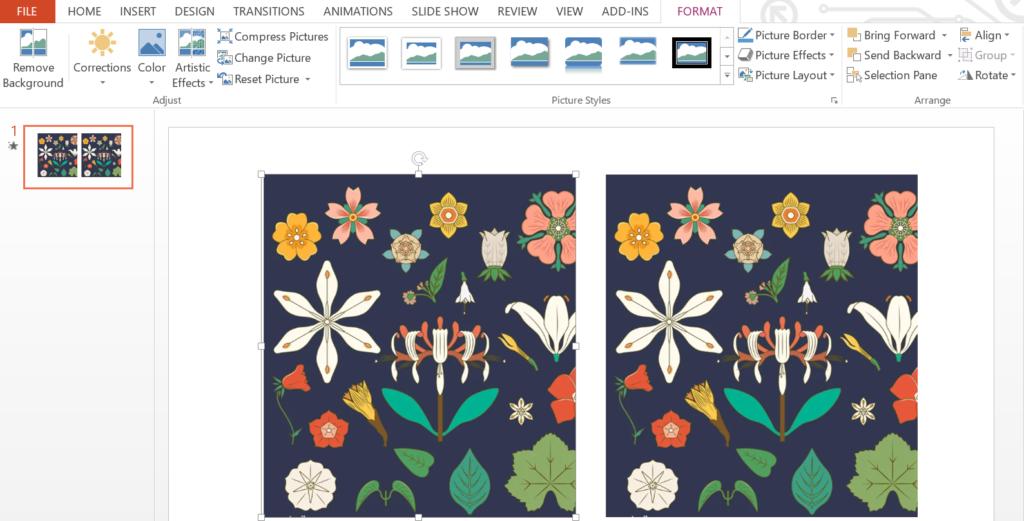
Task: Expand the Artistic Effects dropdown arrow
Action: pyautogui.click(x=211, y=83)
